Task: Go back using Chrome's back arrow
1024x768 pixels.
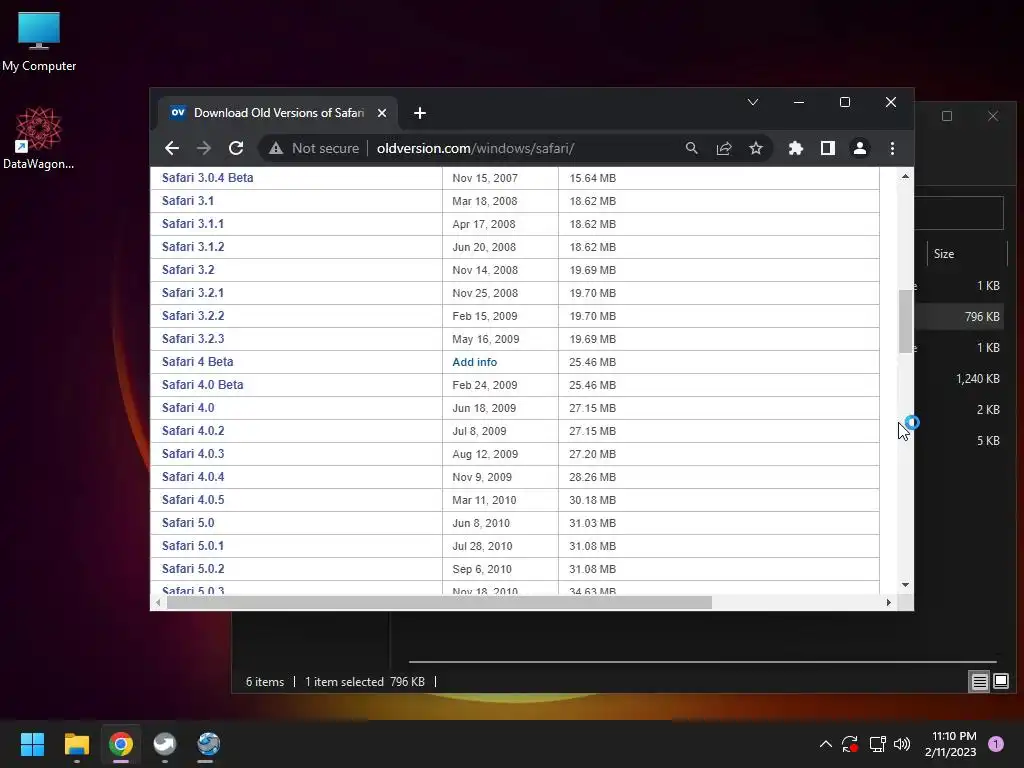Action: pos(172,148)
